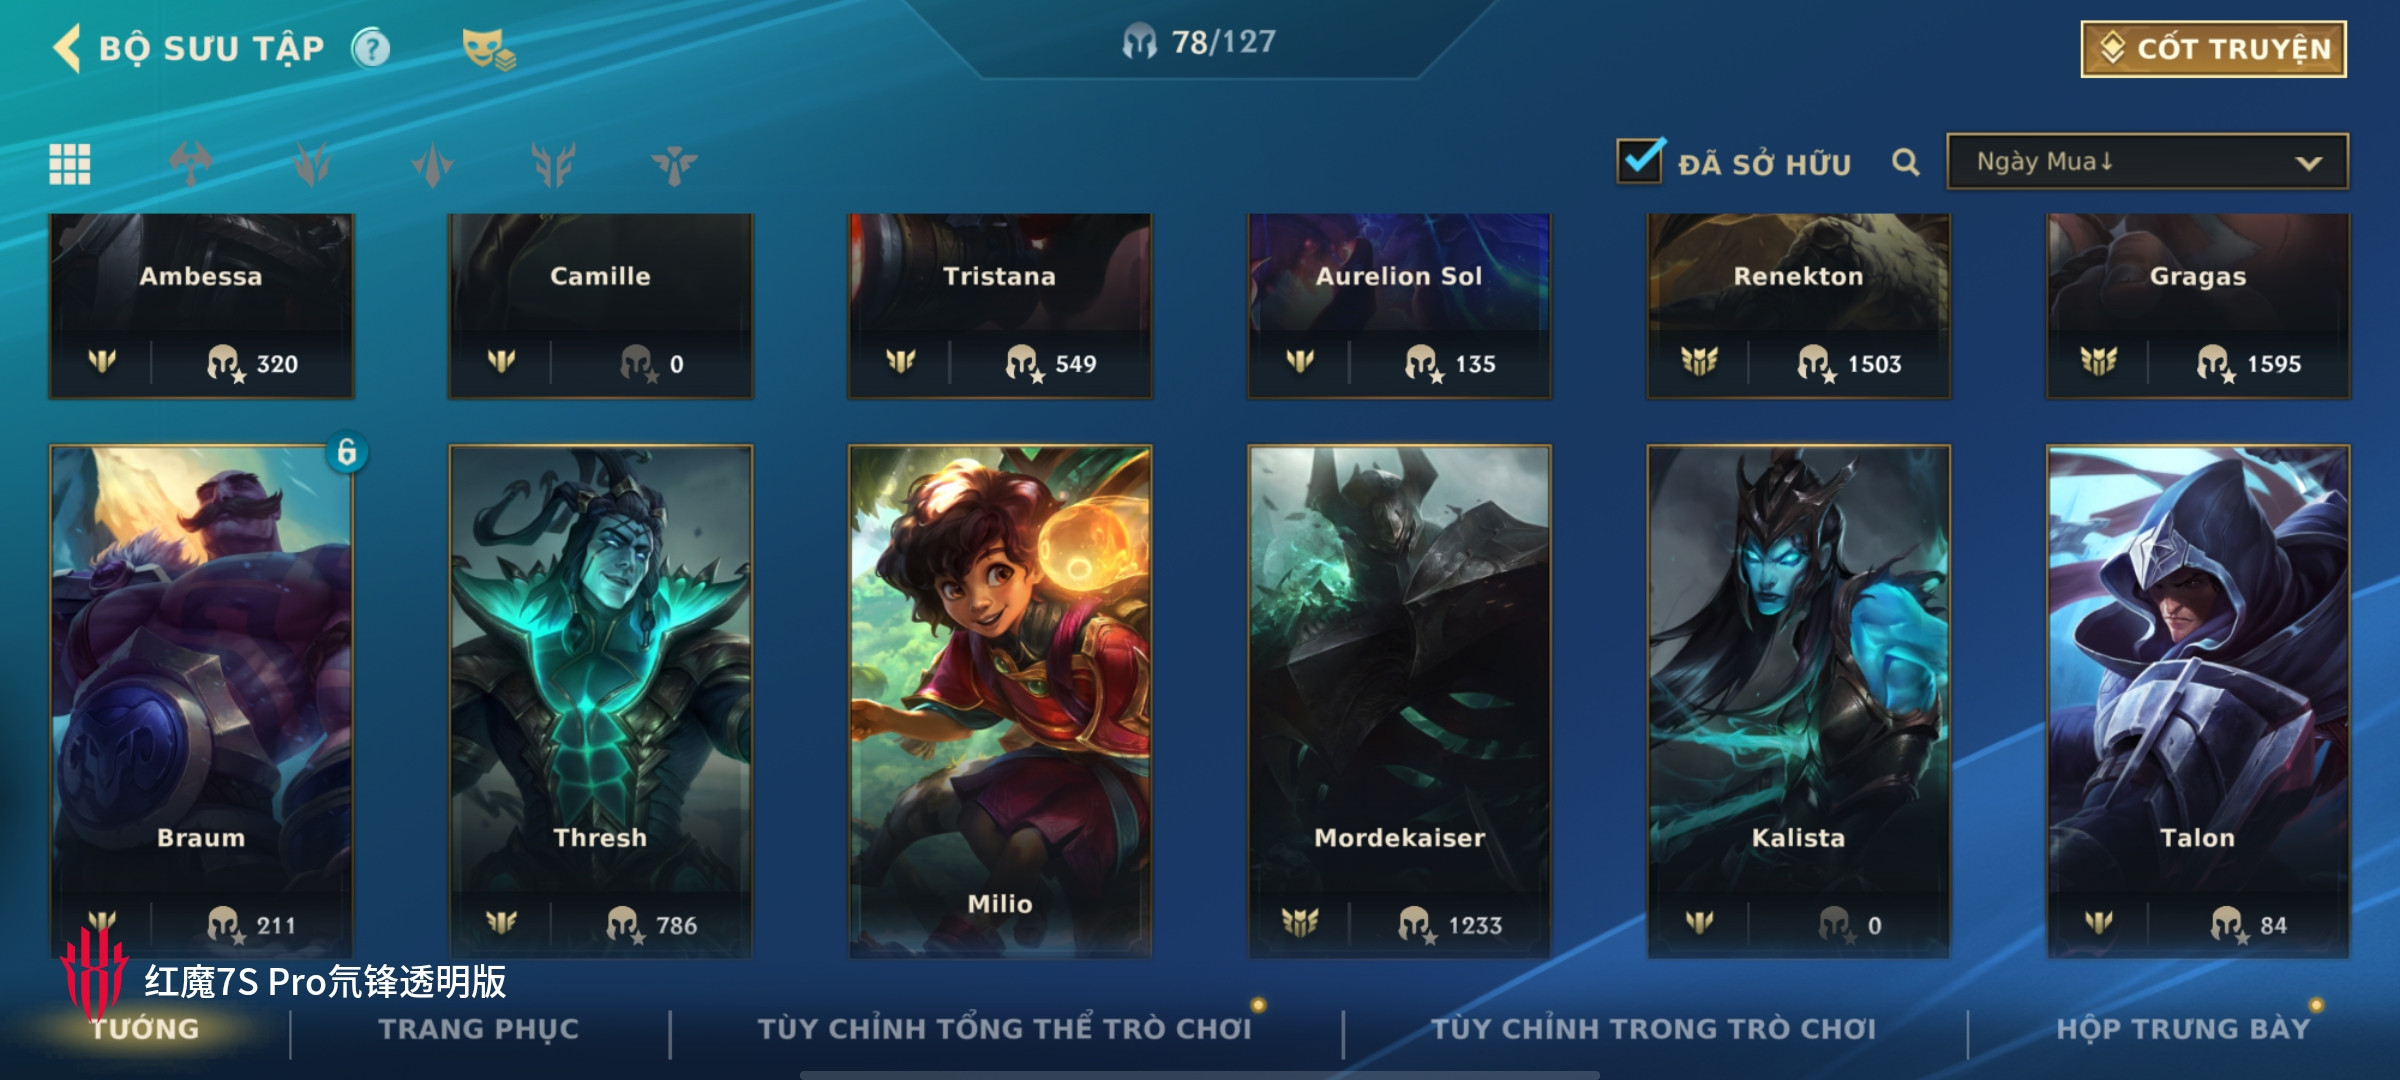2400x1080 pixels.
Task: Filter by the third role emblem icon
Action: (432, 164)
